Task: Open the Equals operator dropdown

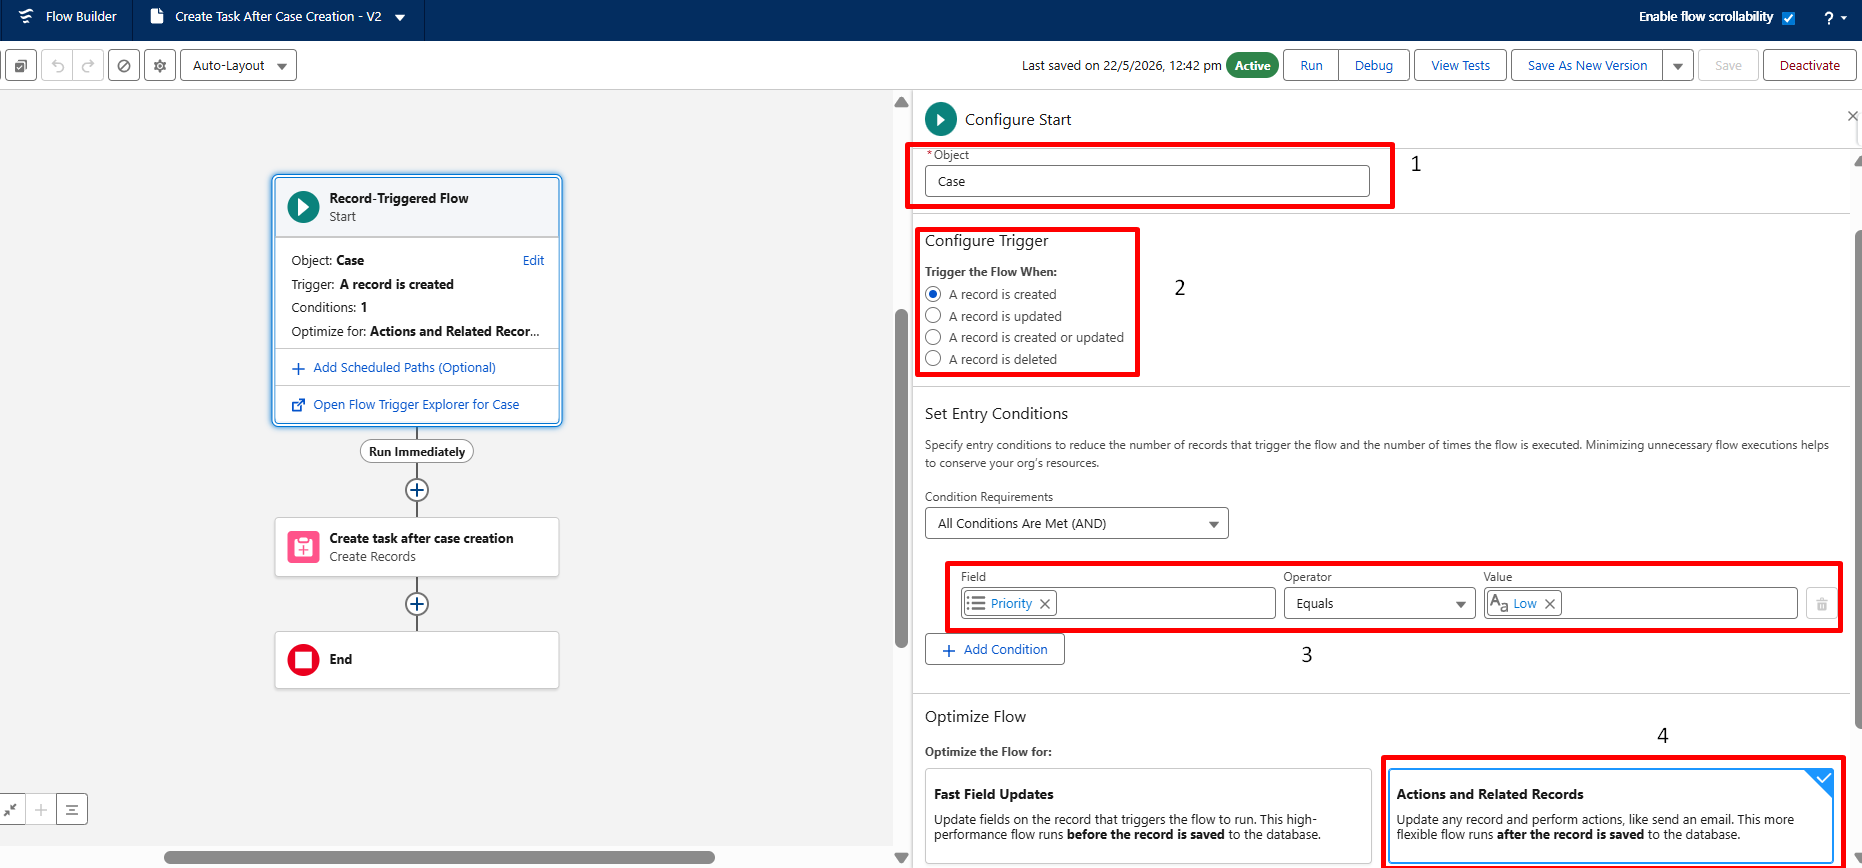Action: coord(1379,604)
